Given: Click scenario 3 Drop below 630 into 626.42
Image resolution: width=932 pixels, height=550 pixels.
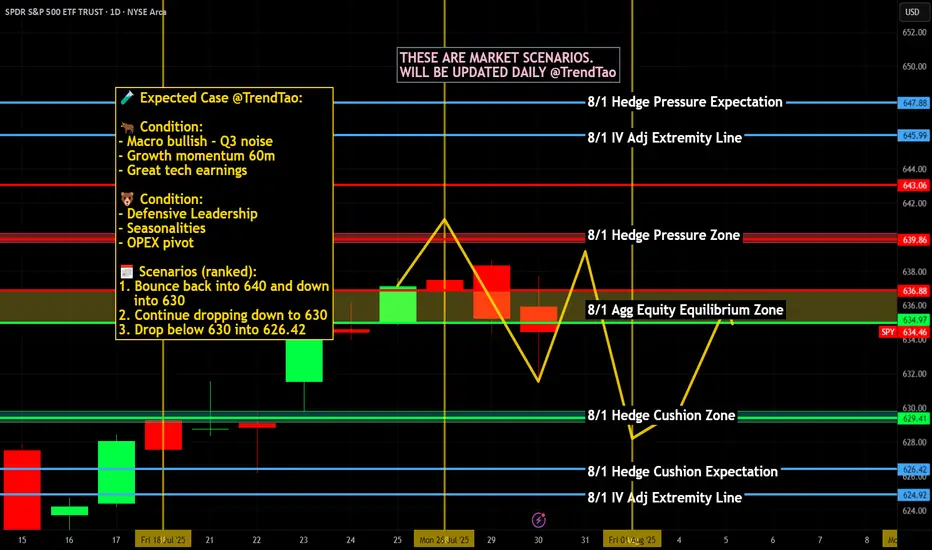Looking at the screenshot, I should 212,330.
